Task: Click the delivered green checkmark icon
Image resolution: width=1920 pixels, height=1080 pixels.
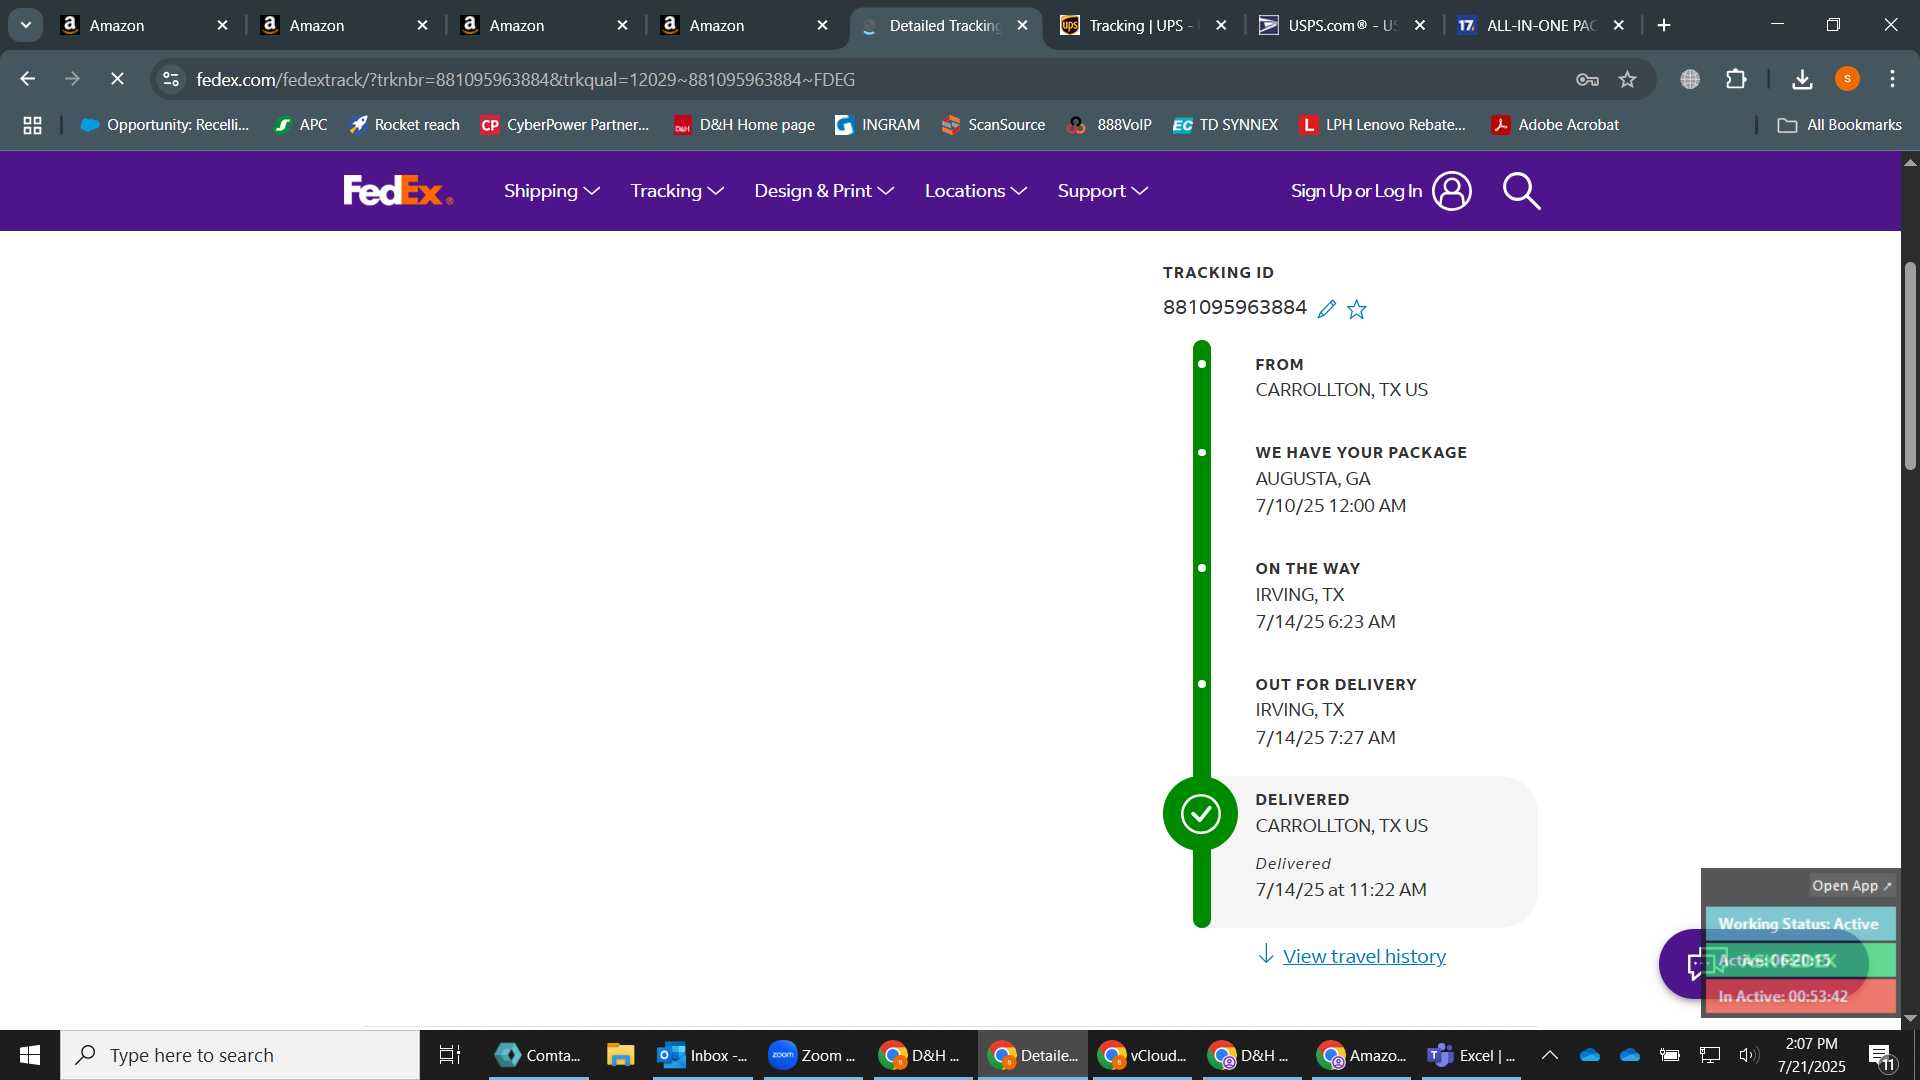Action: 1200,814
